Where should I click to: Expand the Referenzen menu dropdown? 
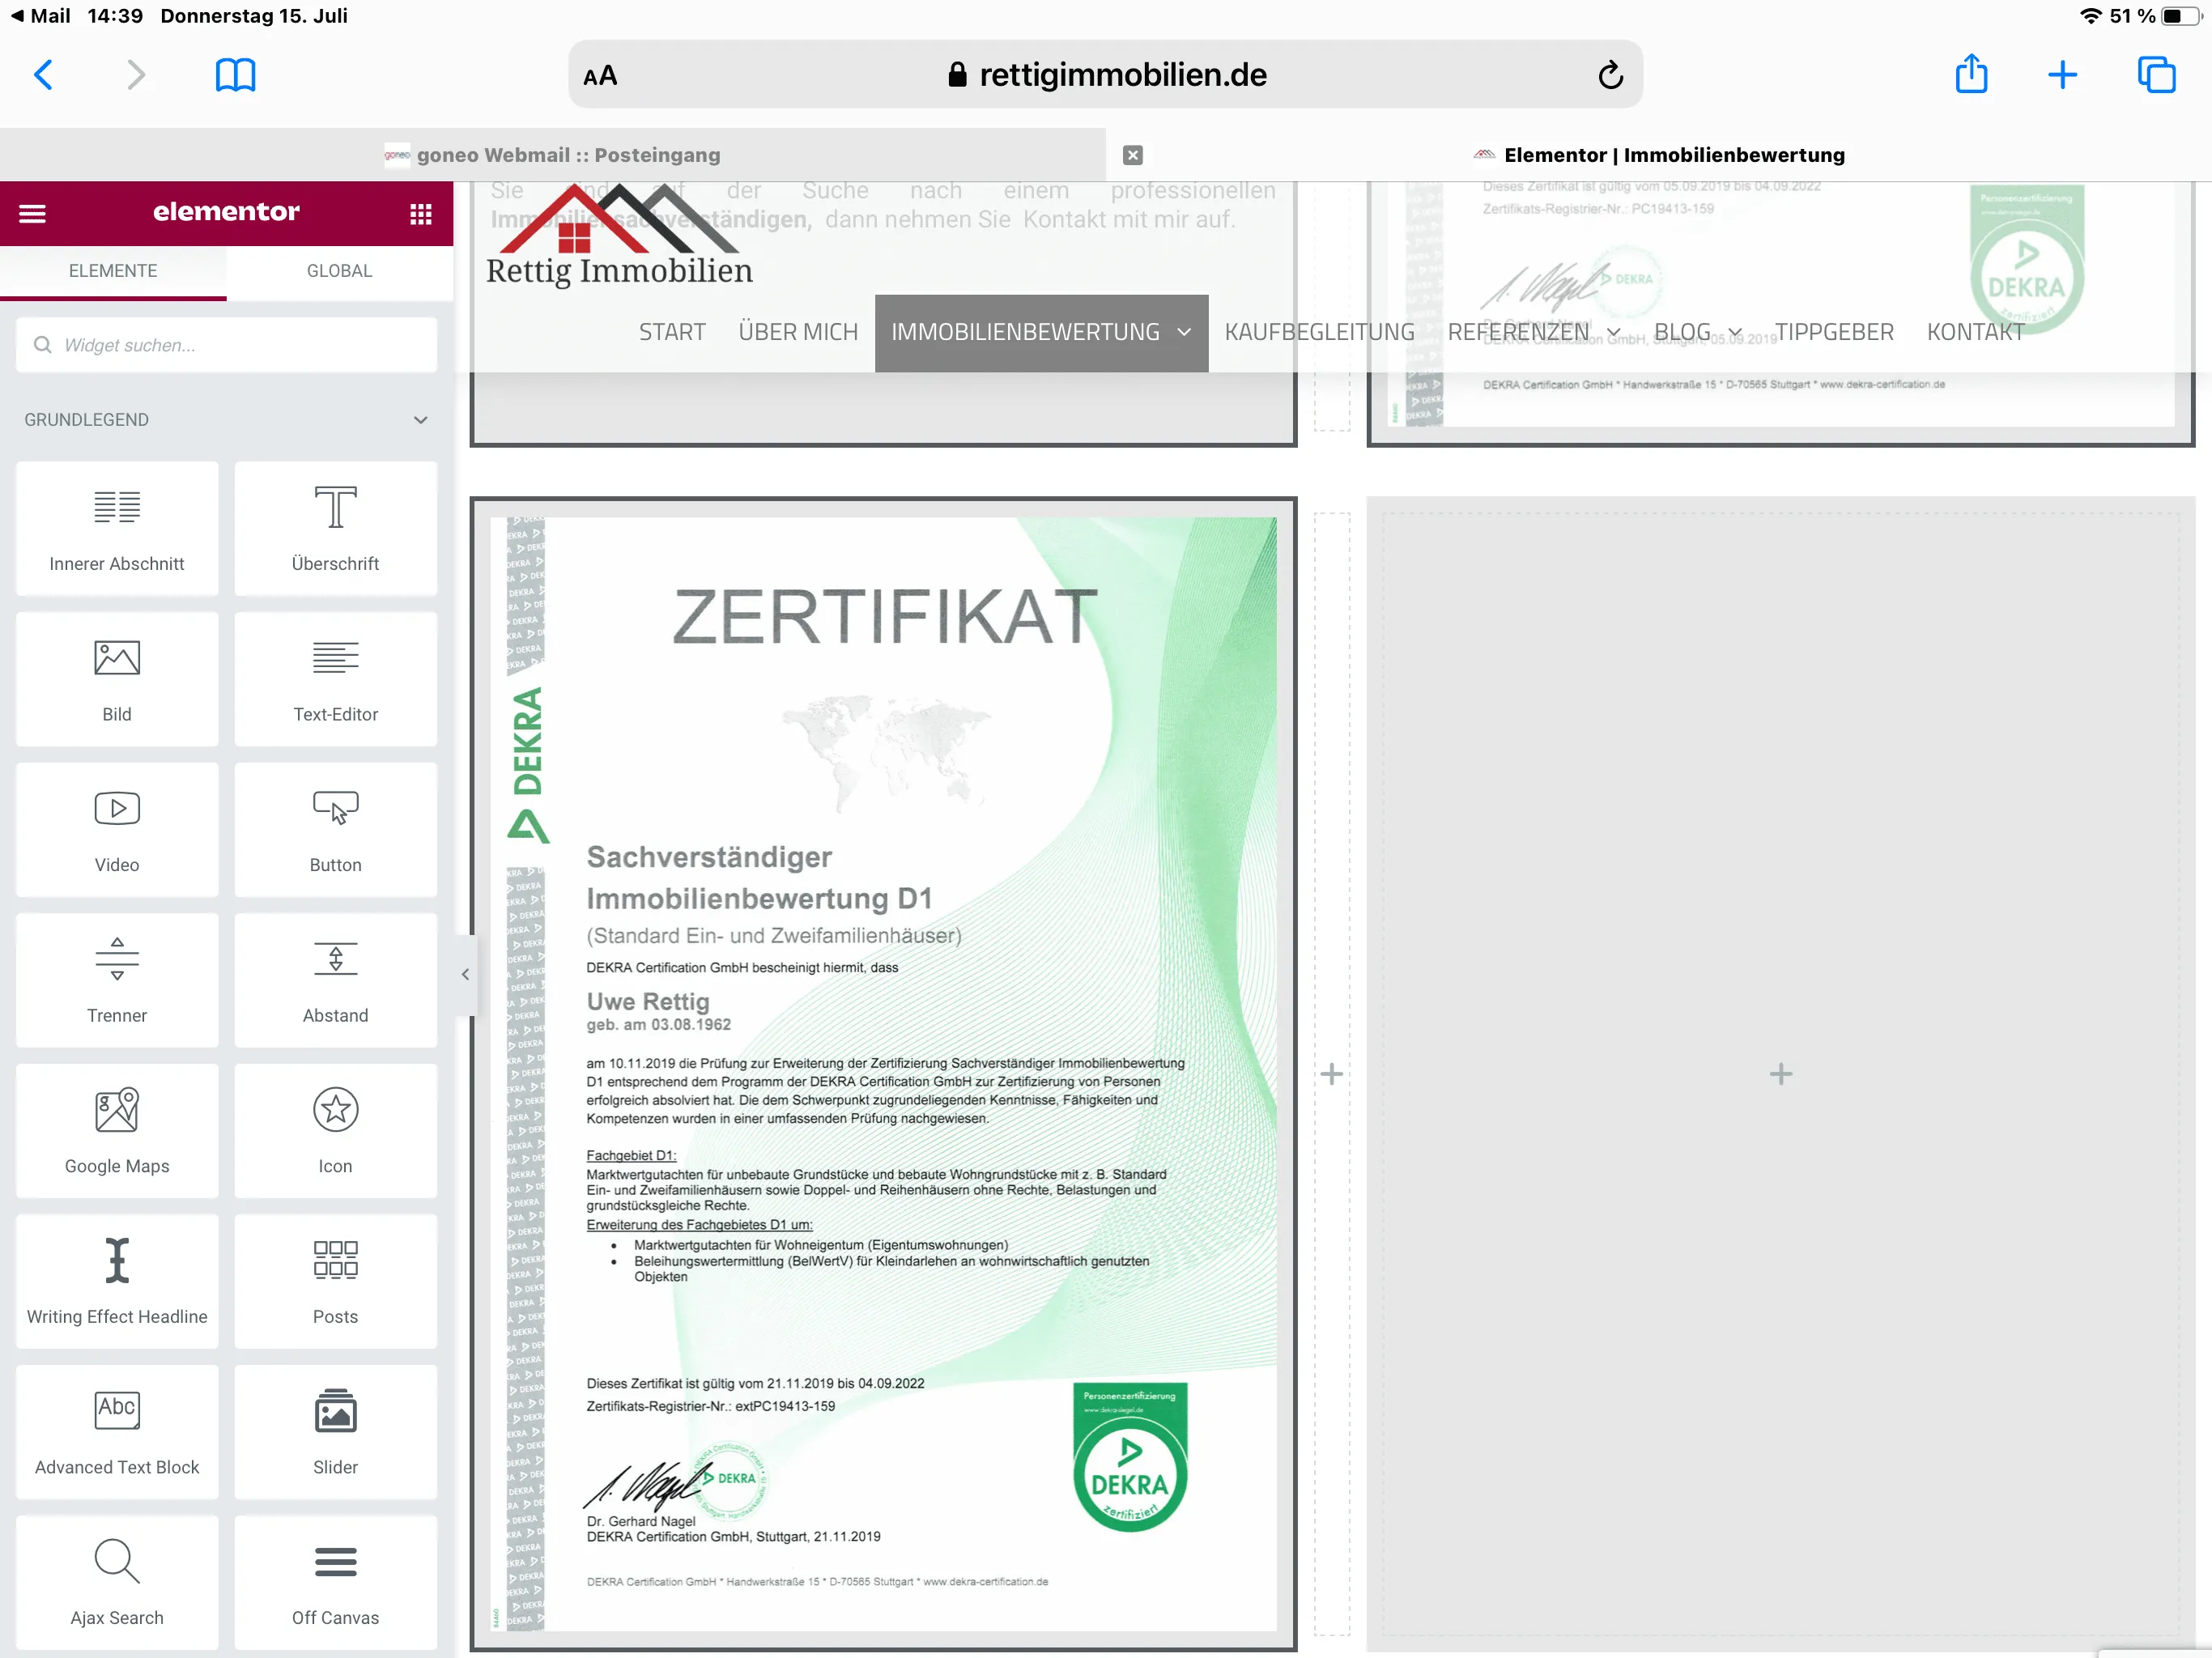click(1613, 332)
